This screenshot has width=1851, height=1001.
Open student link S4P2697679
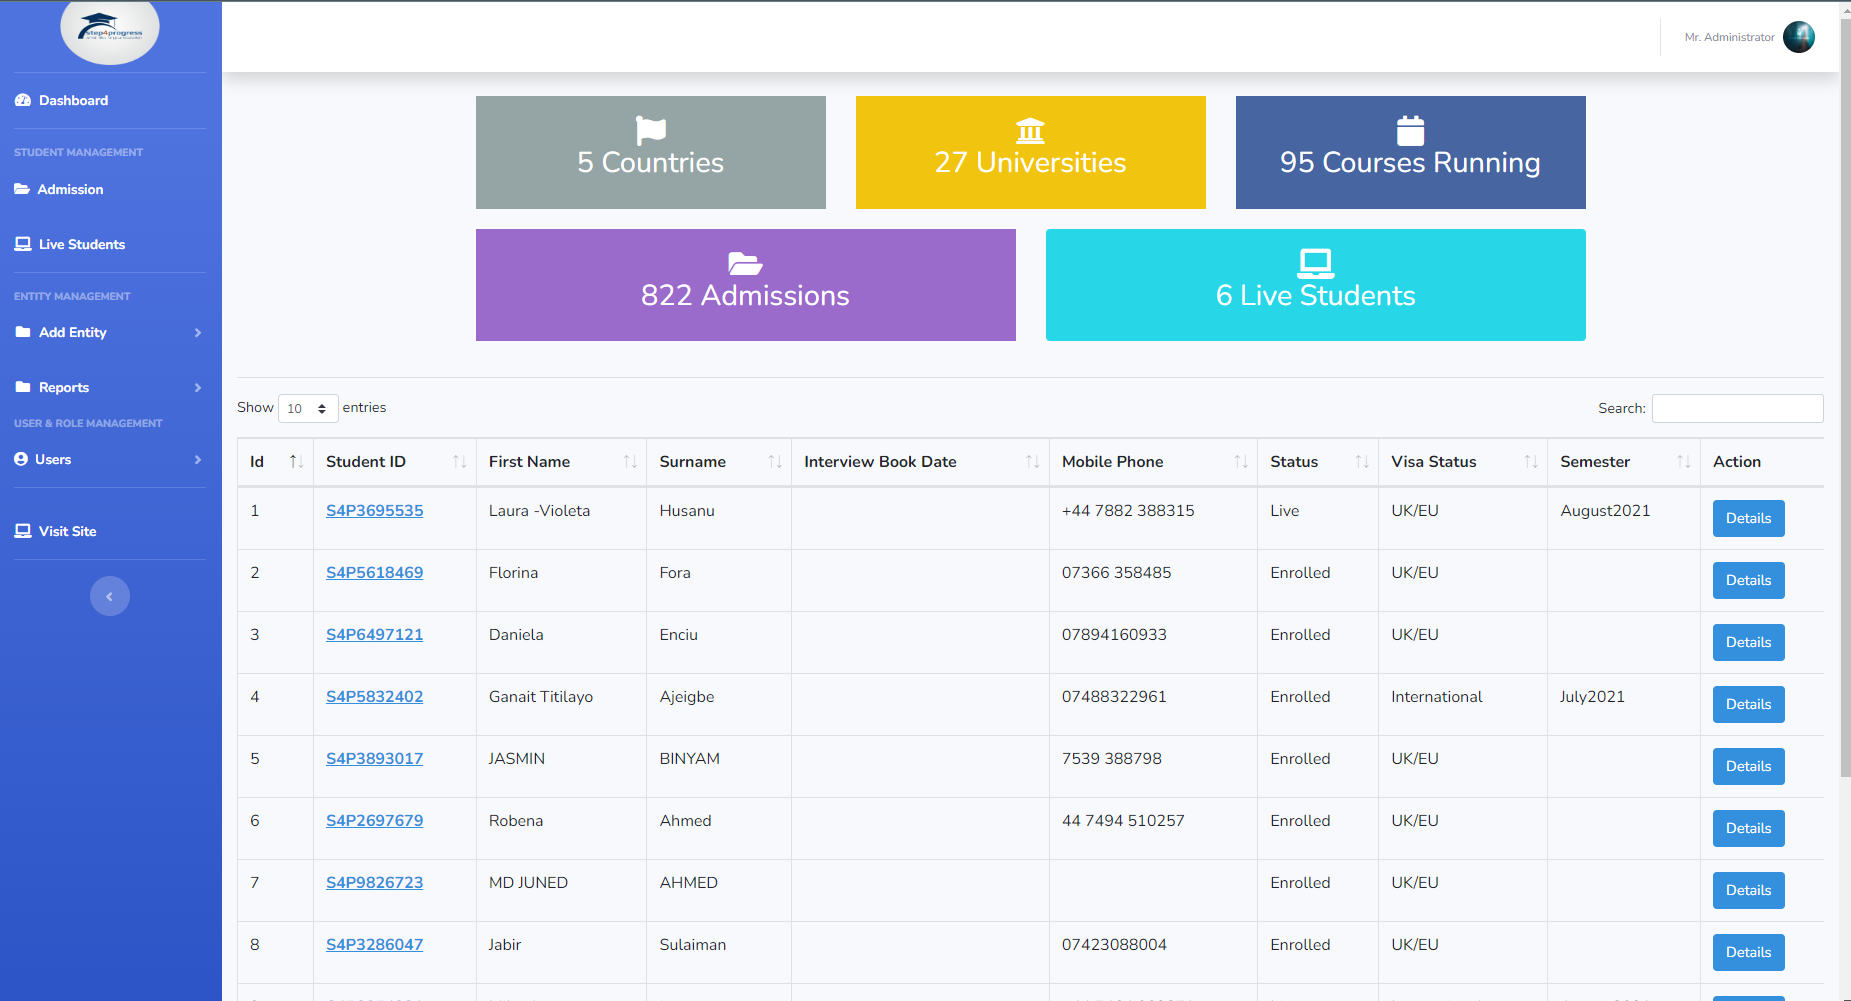tap(374, 820)
